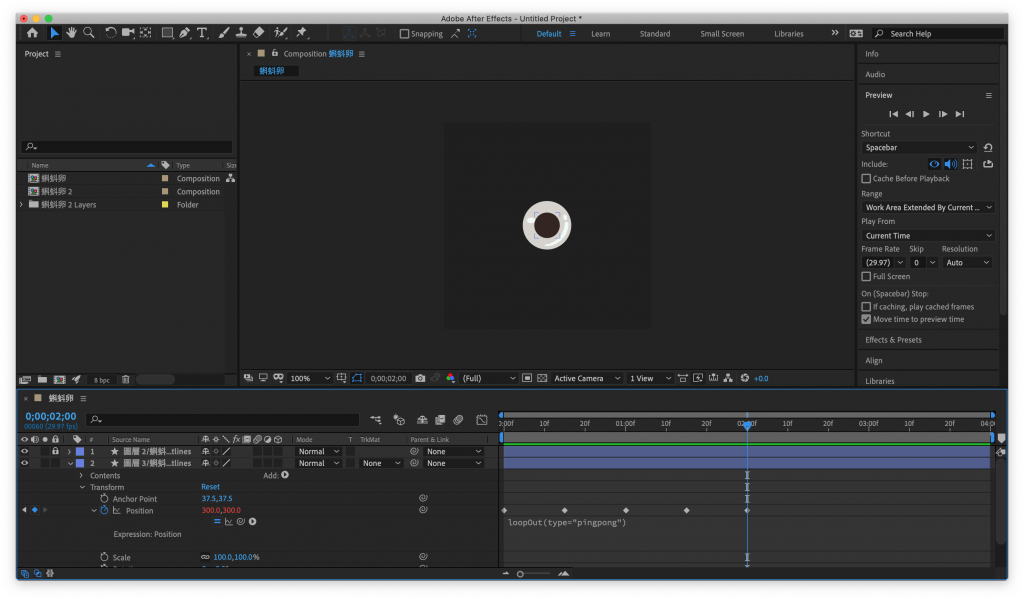Expand 蝌蚪卵 2 Layers folder

point(21,204)
